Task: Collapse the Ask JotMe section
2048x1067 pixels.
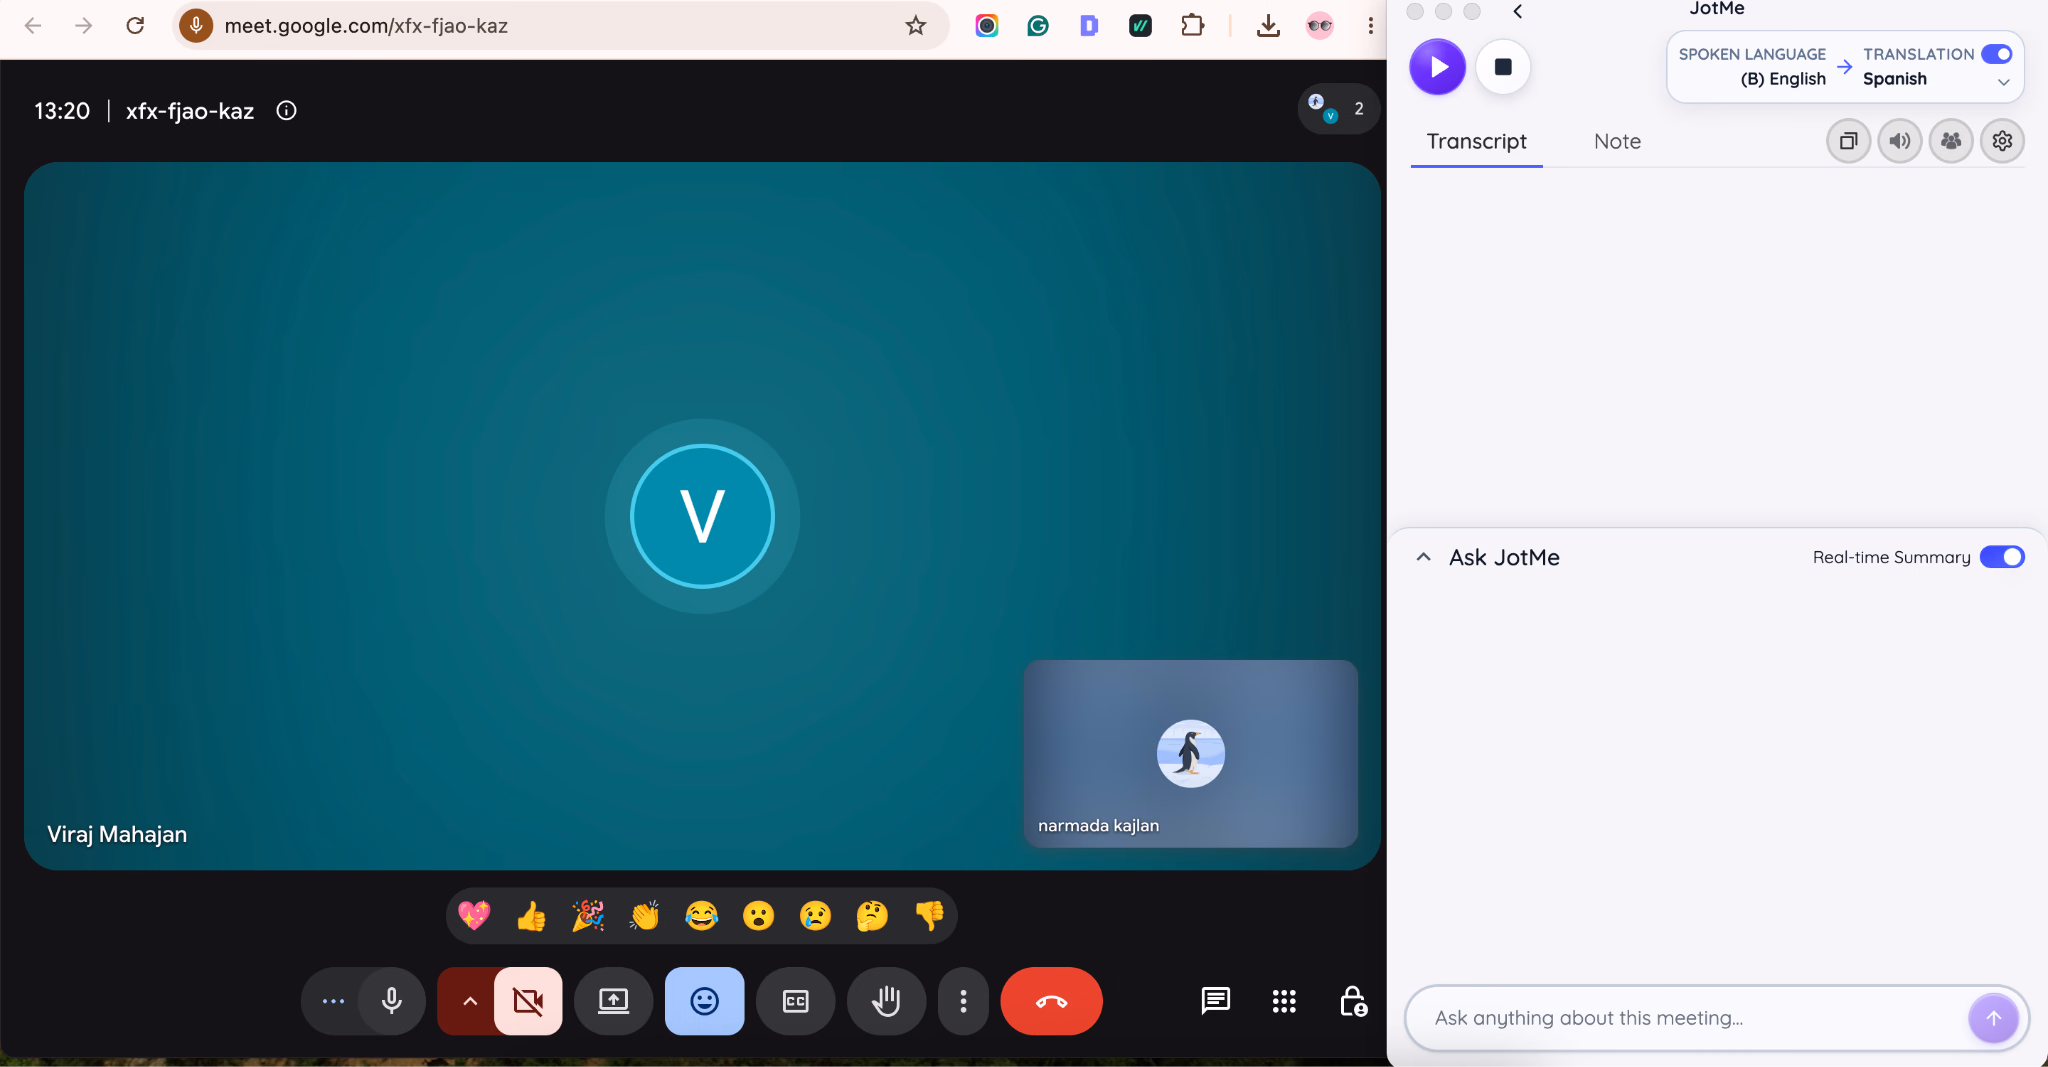Action: click(1423, 557)
